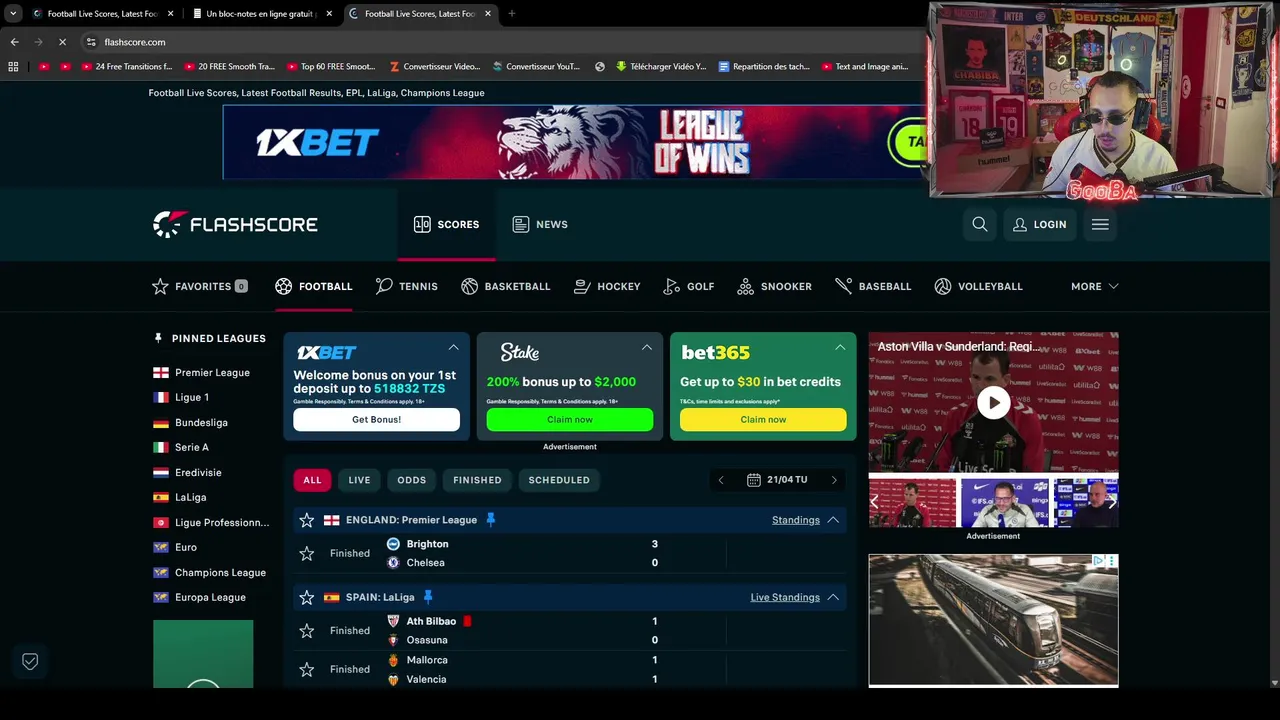1280x720 pixels.
Task: Unpin Spain LaLiga pin icon
Action: click(x=427, y=597)
